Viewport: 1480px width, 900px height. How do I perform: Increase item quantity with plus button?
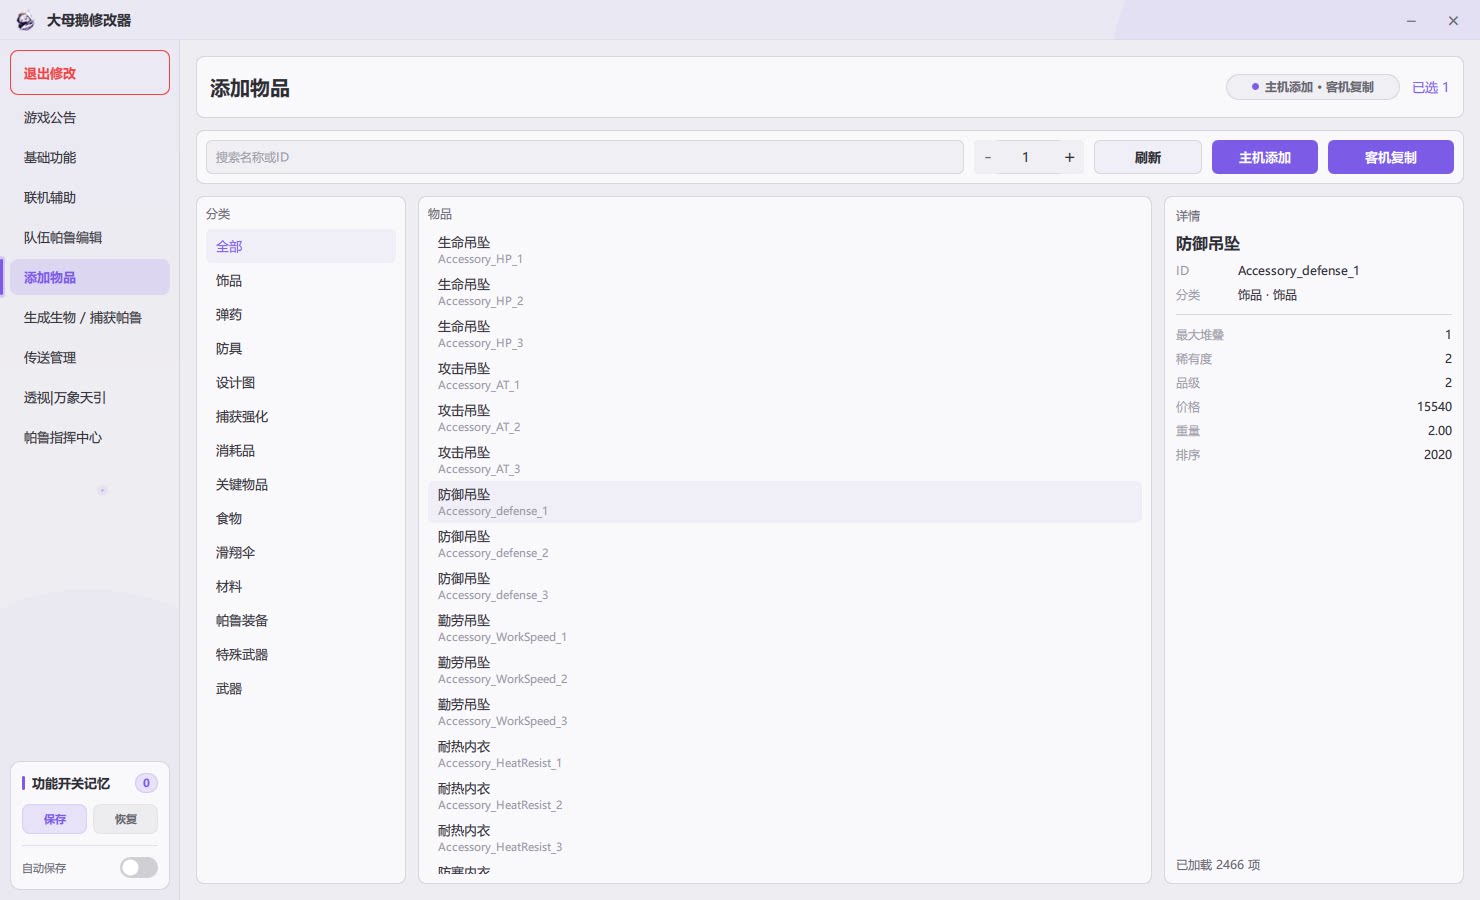tap(1070, 157)
